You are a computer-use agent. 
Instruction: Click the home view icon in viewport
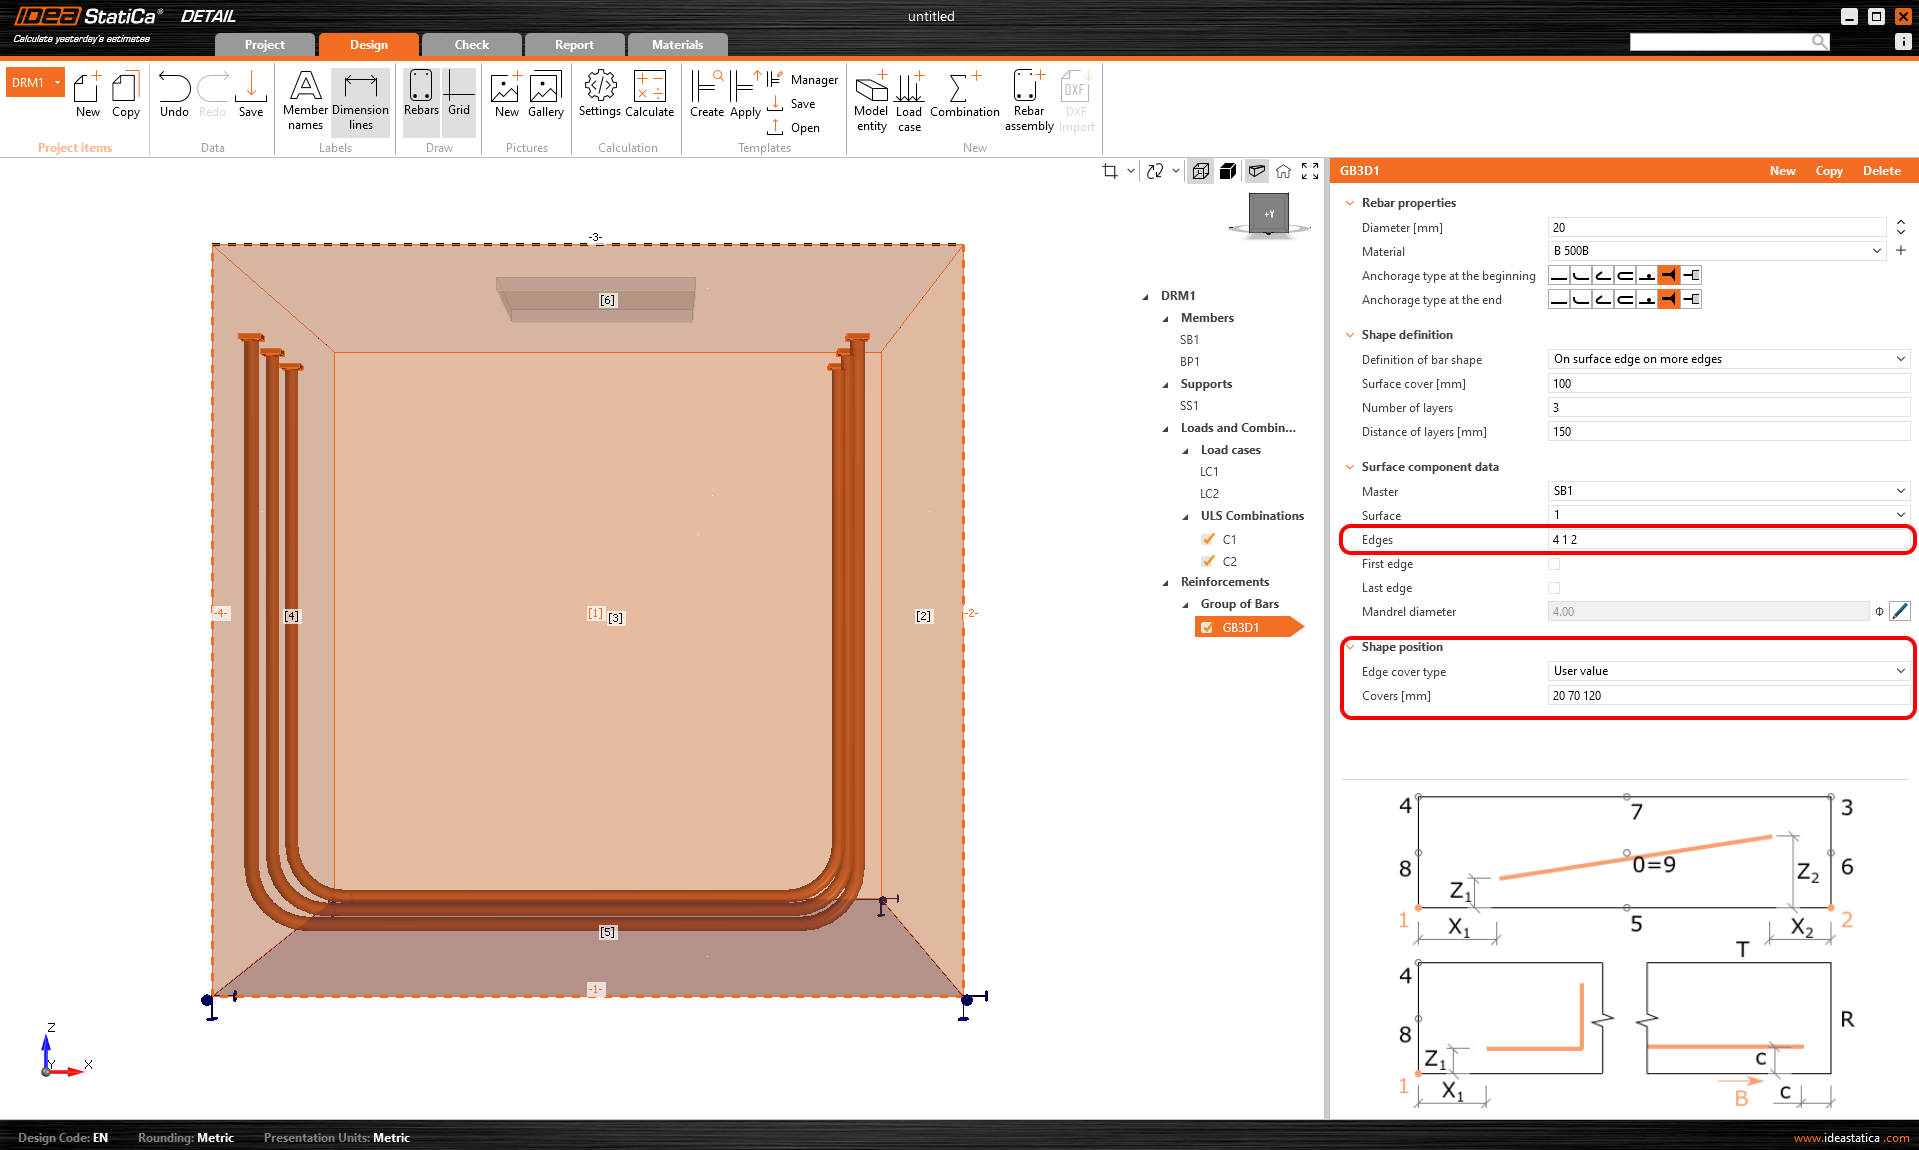(1283, 171)
